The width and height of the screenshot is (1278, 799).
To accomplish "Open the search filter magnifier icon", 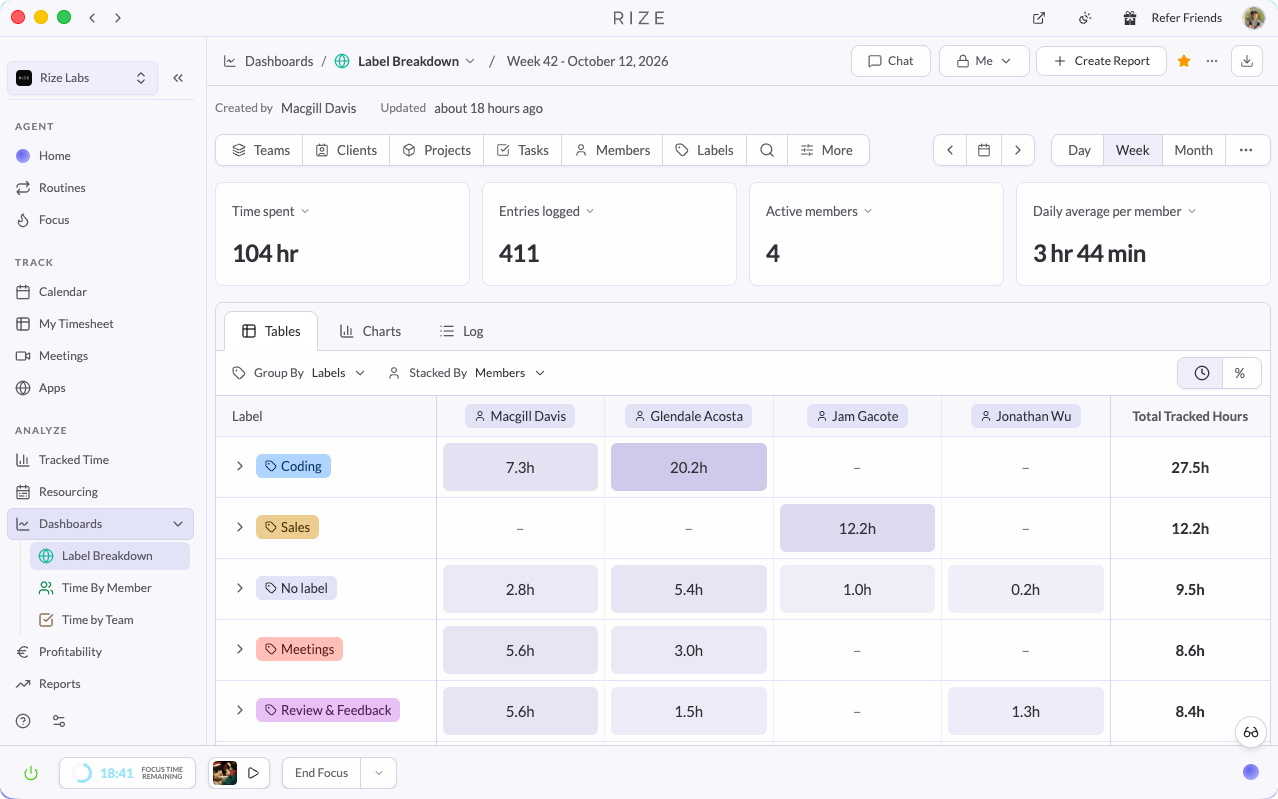I will (x=767, y=150).
